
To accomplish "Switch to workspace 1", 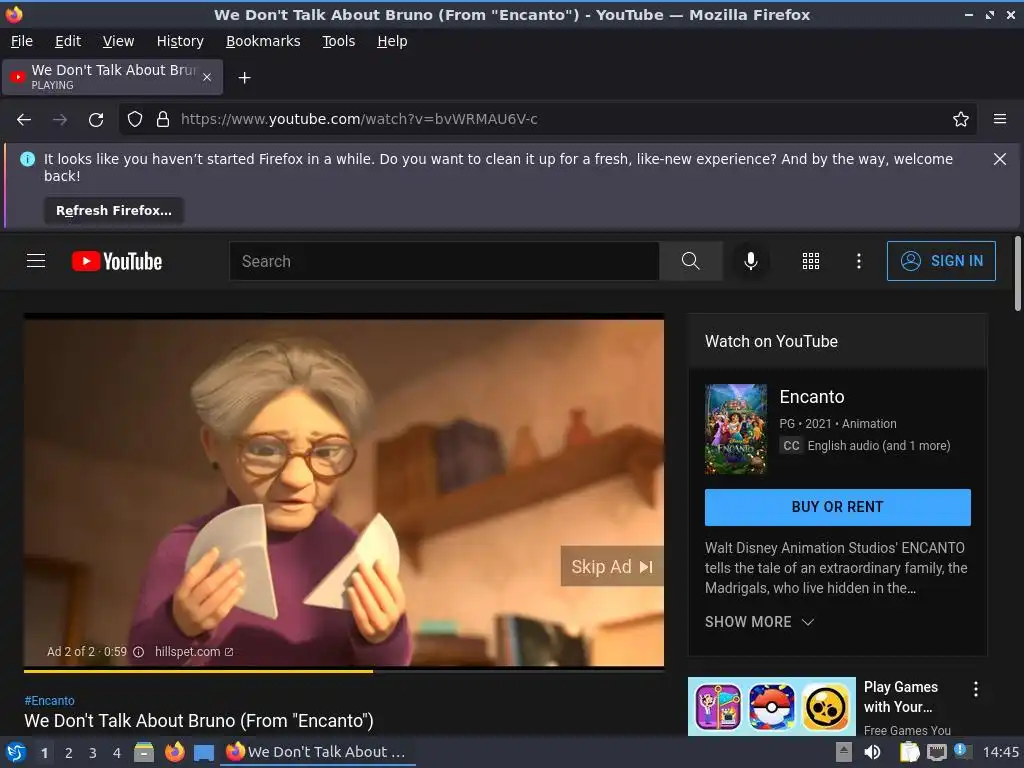I will [x=44, y=753].
